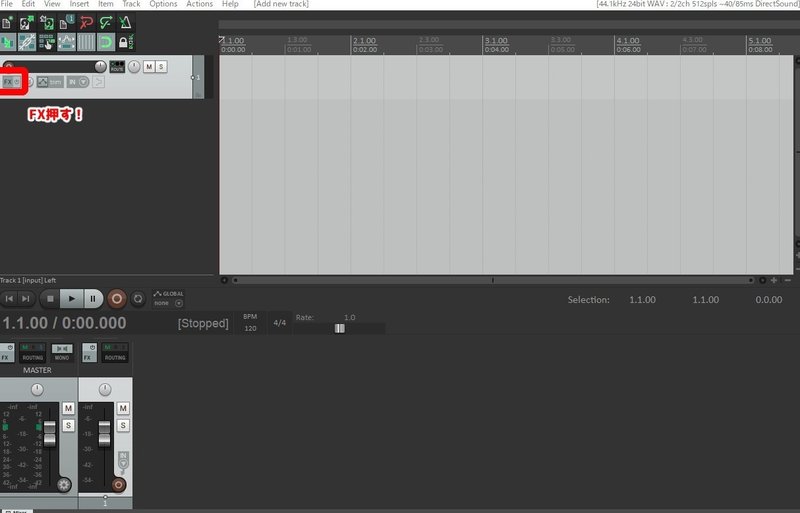Click the audio device status text at top right
The width and height of the screenshot is (800, 513).
pyautogui.click(x=698, y=4)
